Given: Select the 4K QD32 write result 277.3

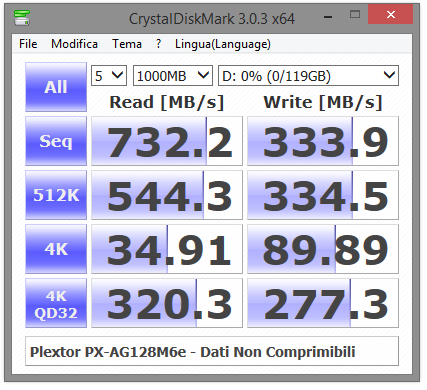Looking at the screenshot, I should click(323, 303).
